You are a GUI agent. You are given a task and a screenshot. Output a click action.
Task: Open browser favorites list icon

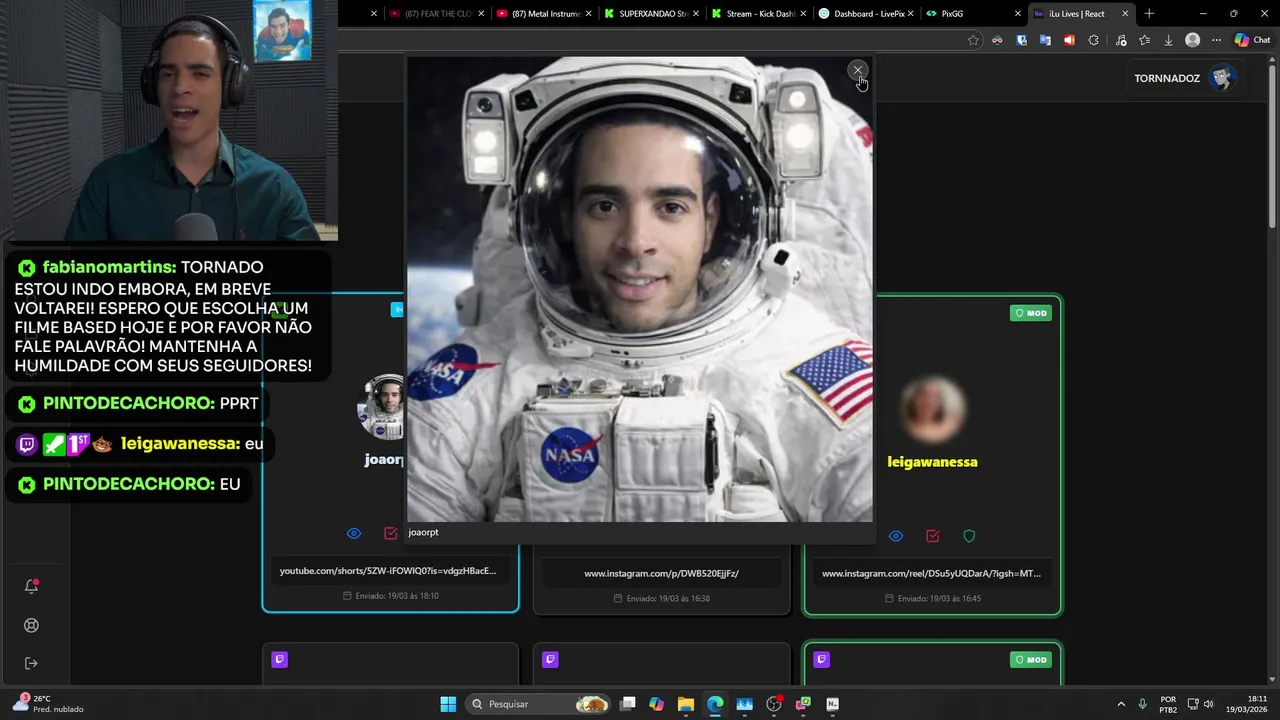tap(1144, 40)
